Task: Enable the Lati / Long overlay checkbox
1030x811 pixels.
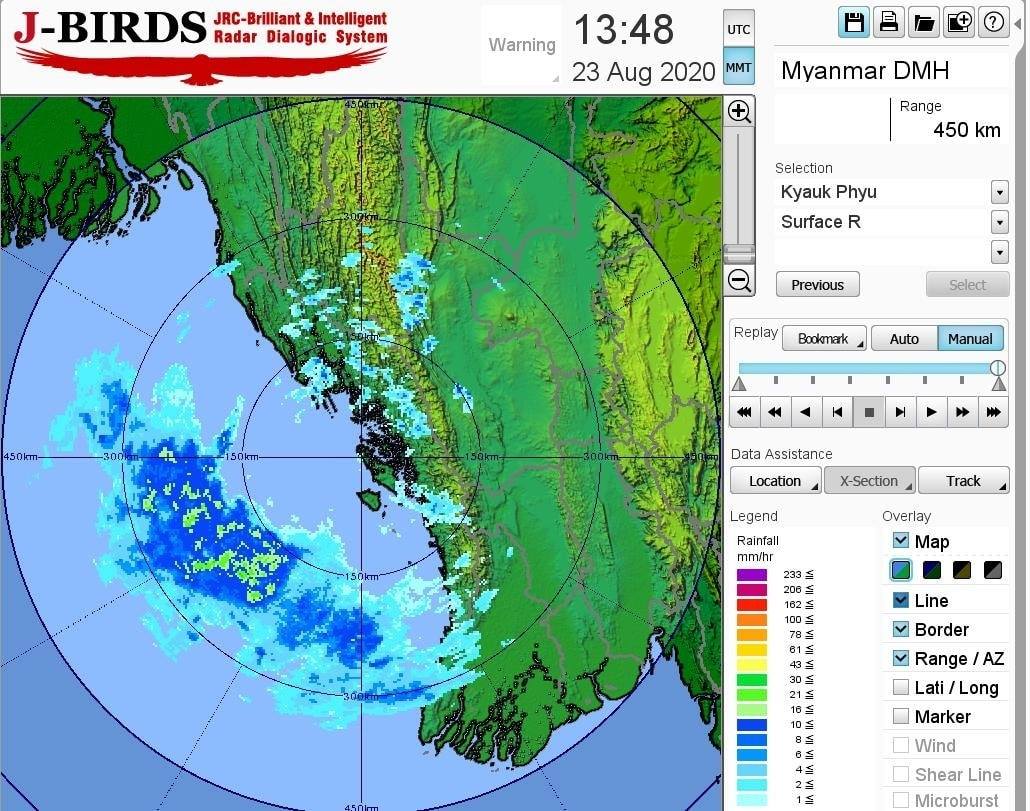Action: tap(901, 687)
